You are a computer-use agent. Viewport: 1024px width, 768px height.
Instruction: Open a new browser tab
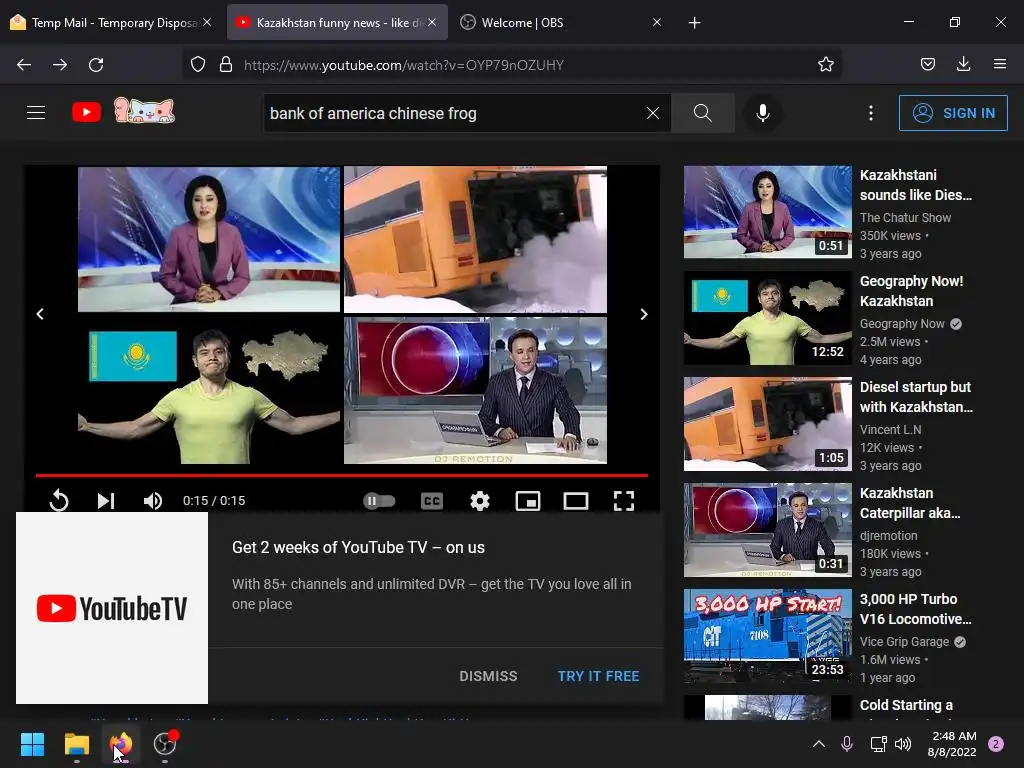(x=694, y=23)
